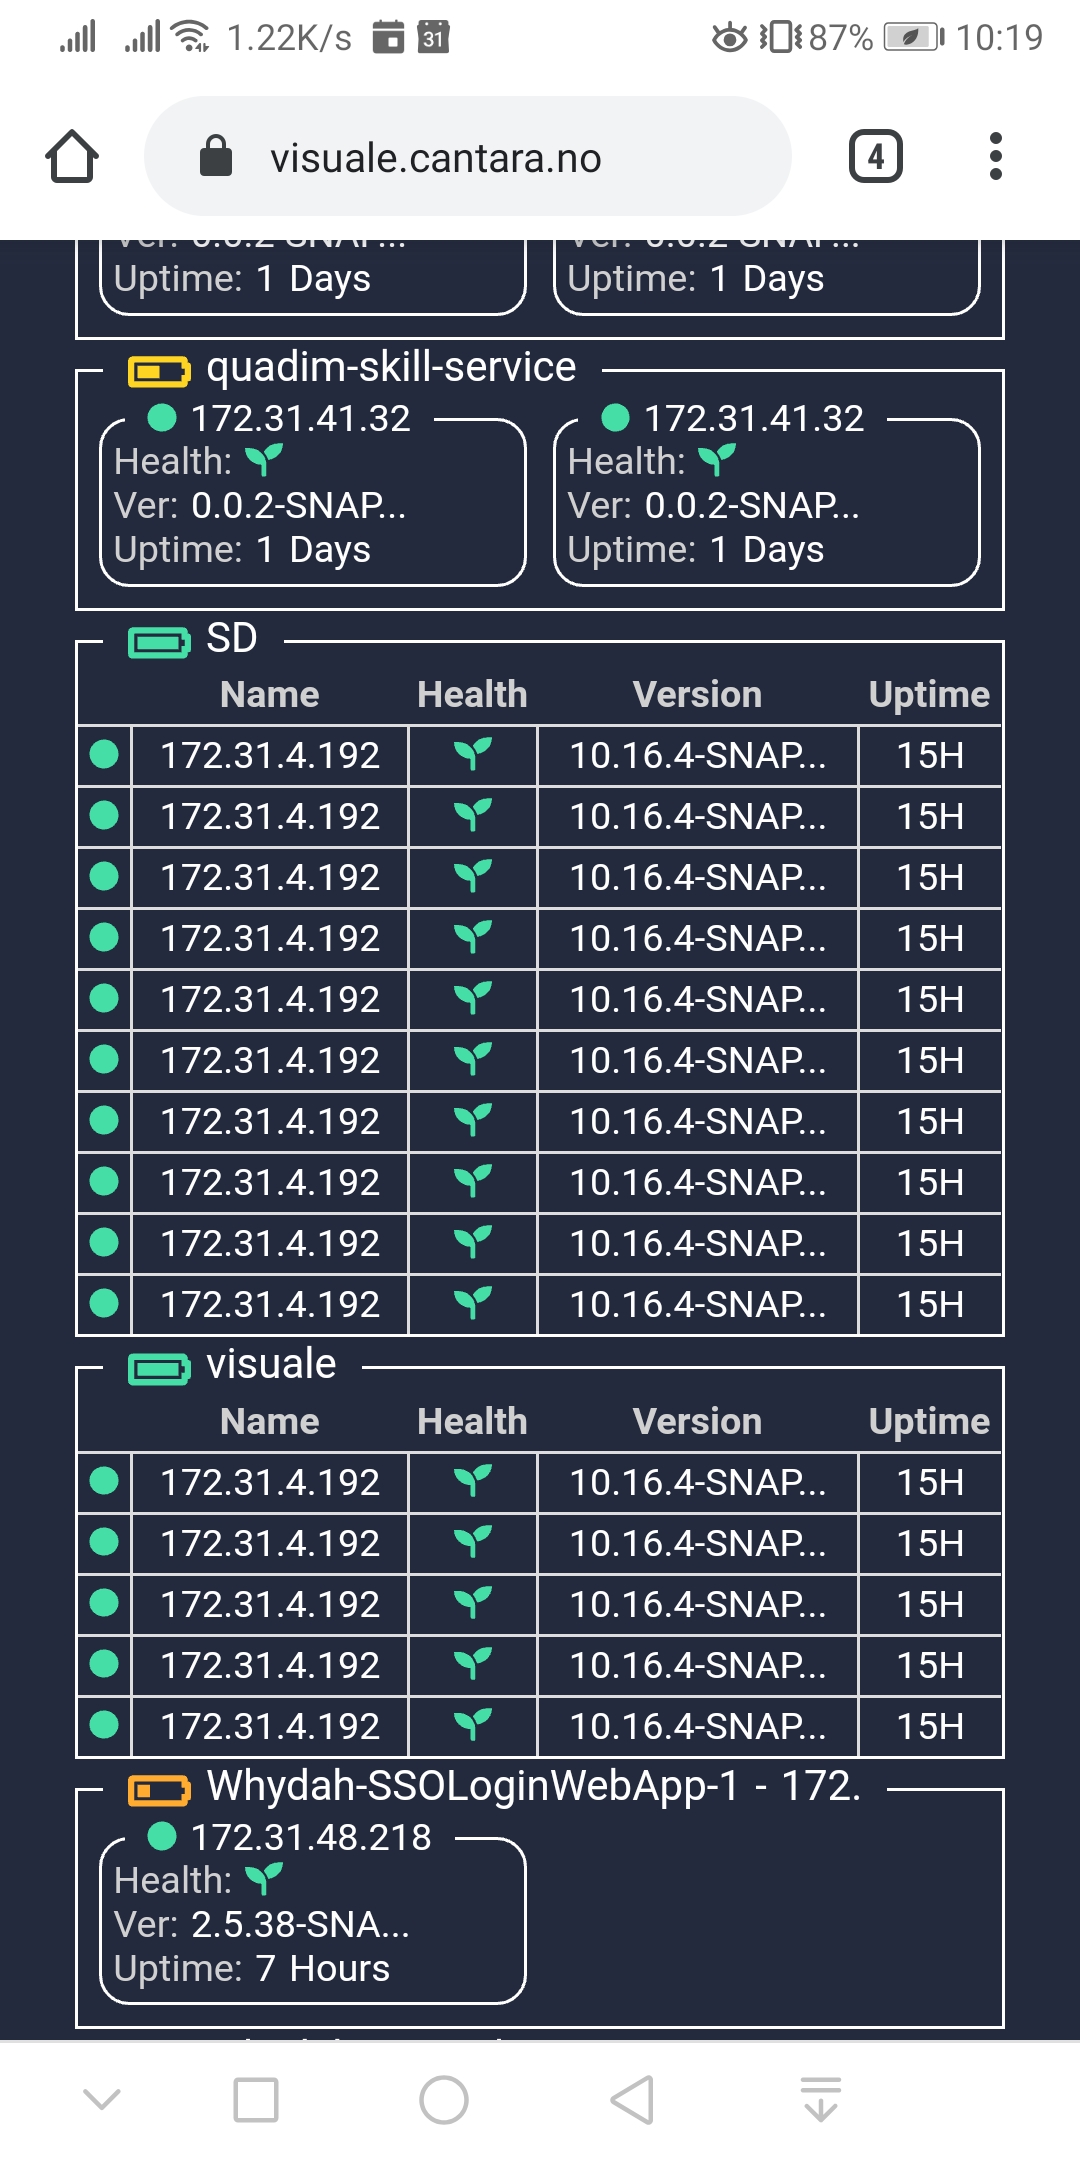This screenshot has width=1080, height=2160.
Task: Tap Android recent apps square button
Action: click(256, 2099)
